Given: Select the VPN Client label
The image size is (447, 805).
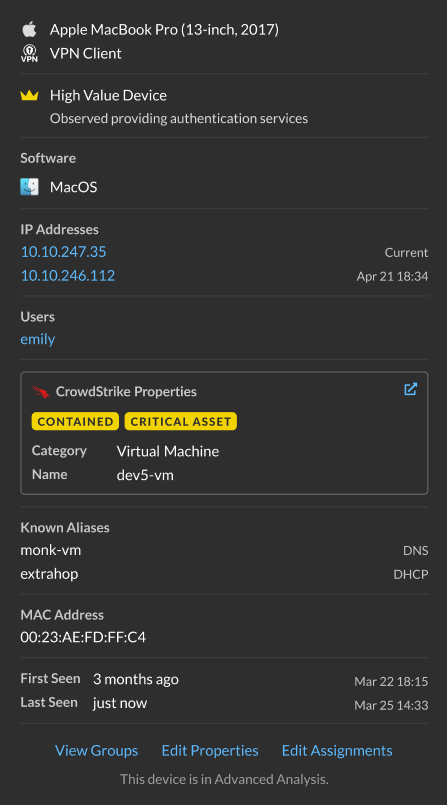Looking at the screenshot, I should pos(86,53).
